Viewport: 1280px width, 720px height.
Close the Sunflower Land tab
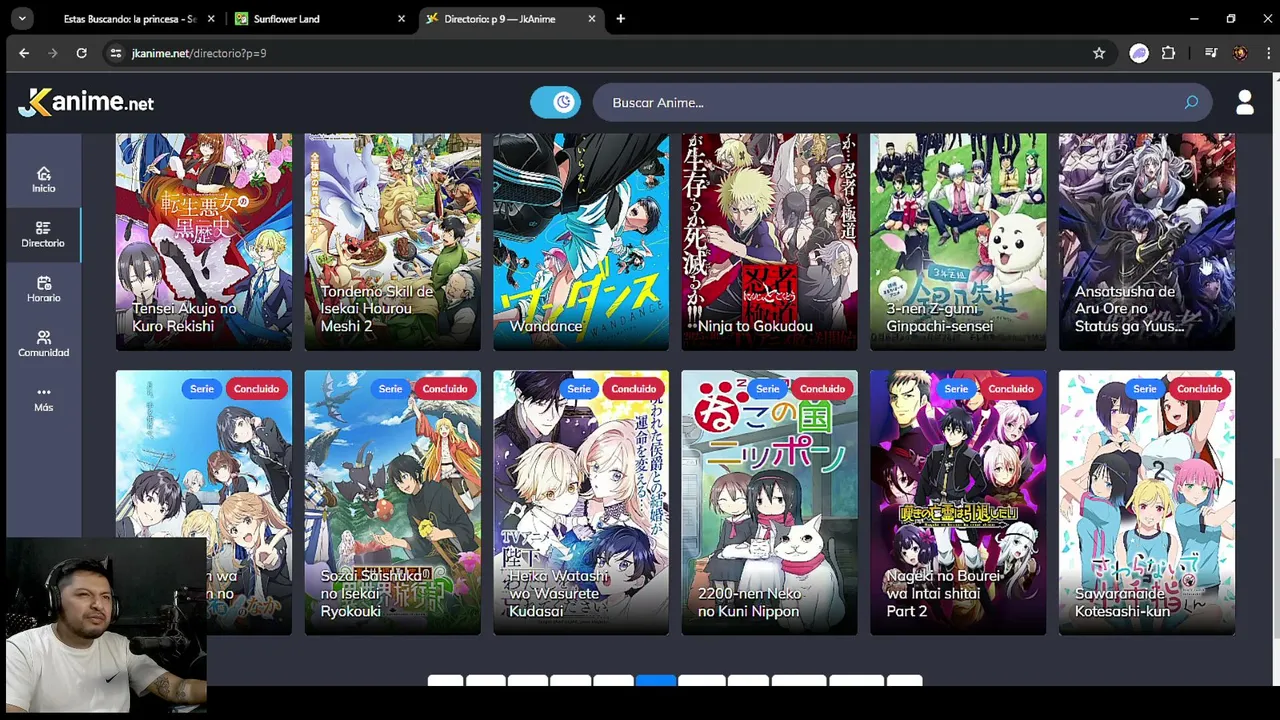tap(401, 19)
